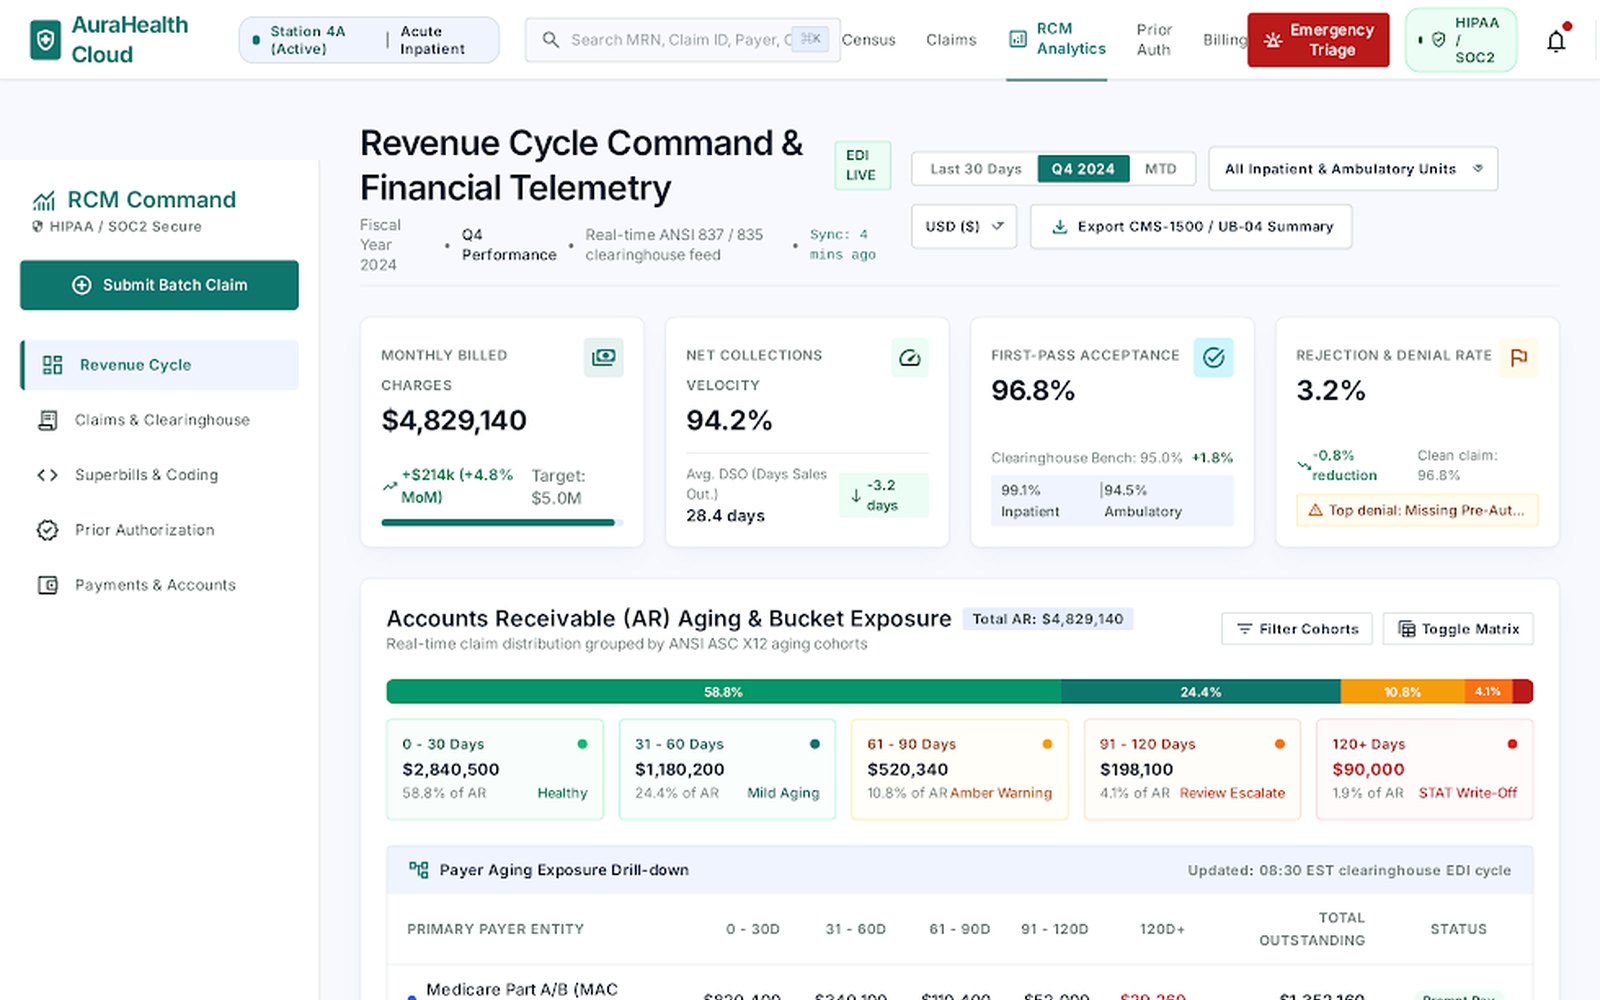Click the RCM Analytics chart icon
This screenshot has width=1600, height=1000.
[1018, 39]
